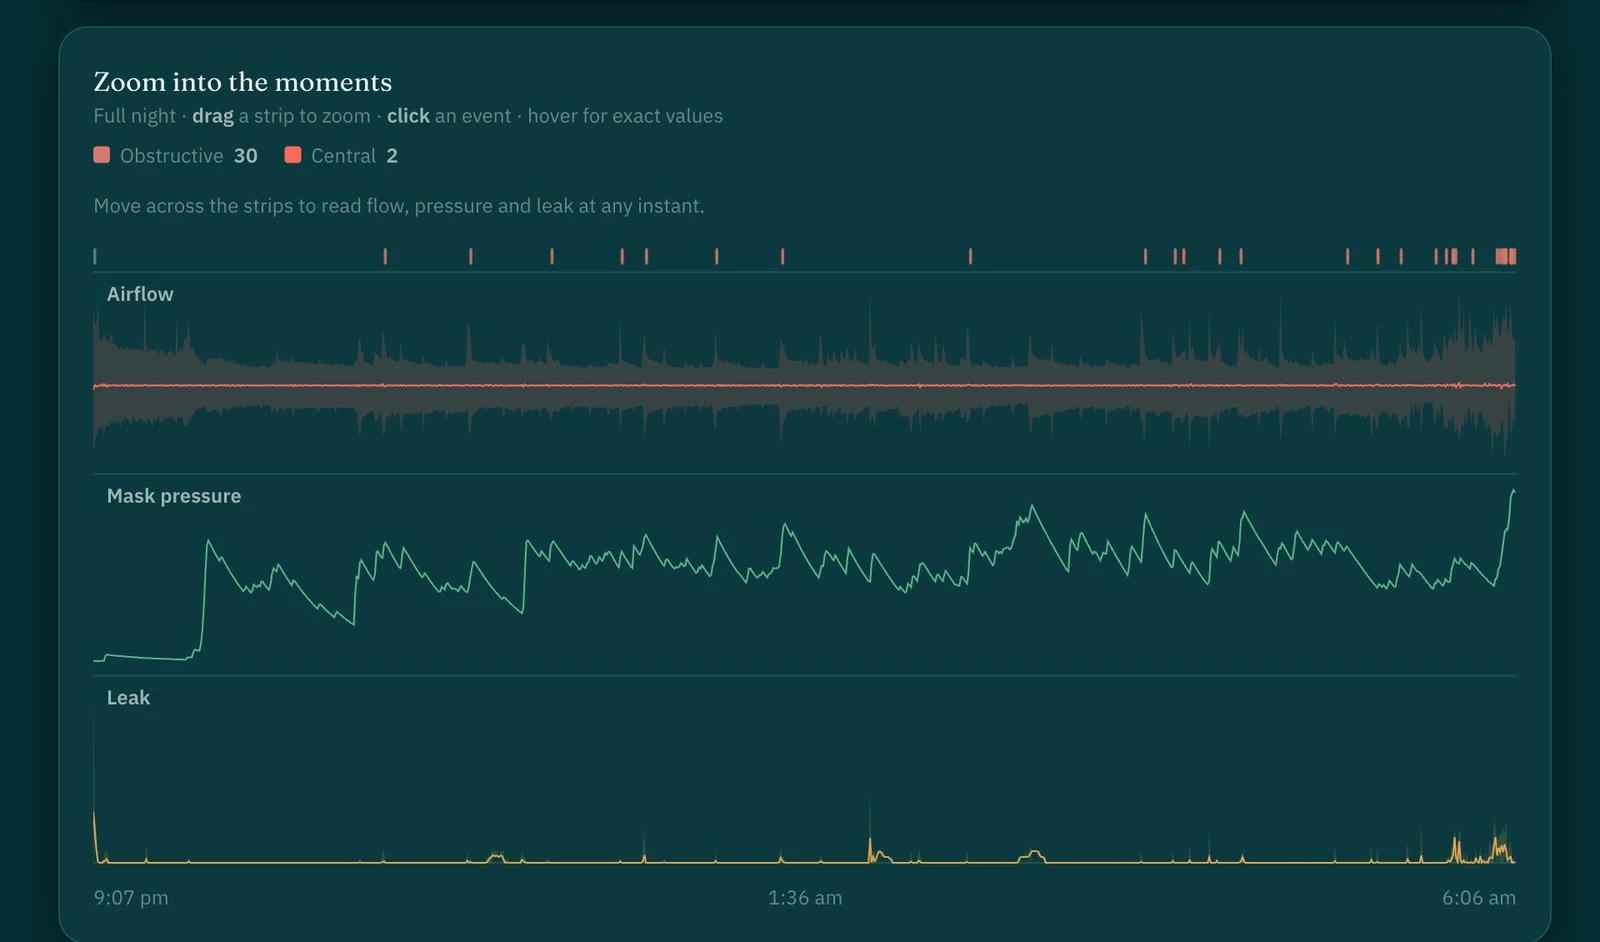The image size is (1600, 942).
Task: Click the Central 2 legend label
Action: (x=354, y=156)
